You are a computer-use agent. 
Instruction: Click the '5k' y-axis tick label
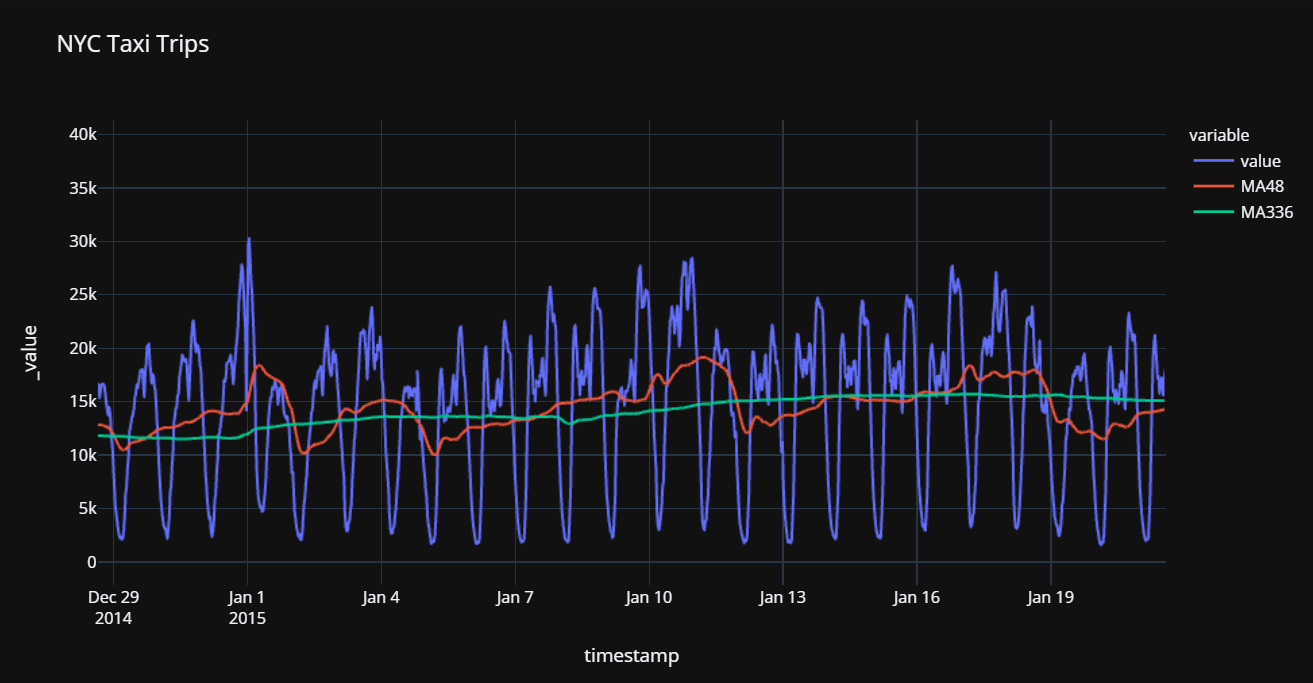point(87,508)
